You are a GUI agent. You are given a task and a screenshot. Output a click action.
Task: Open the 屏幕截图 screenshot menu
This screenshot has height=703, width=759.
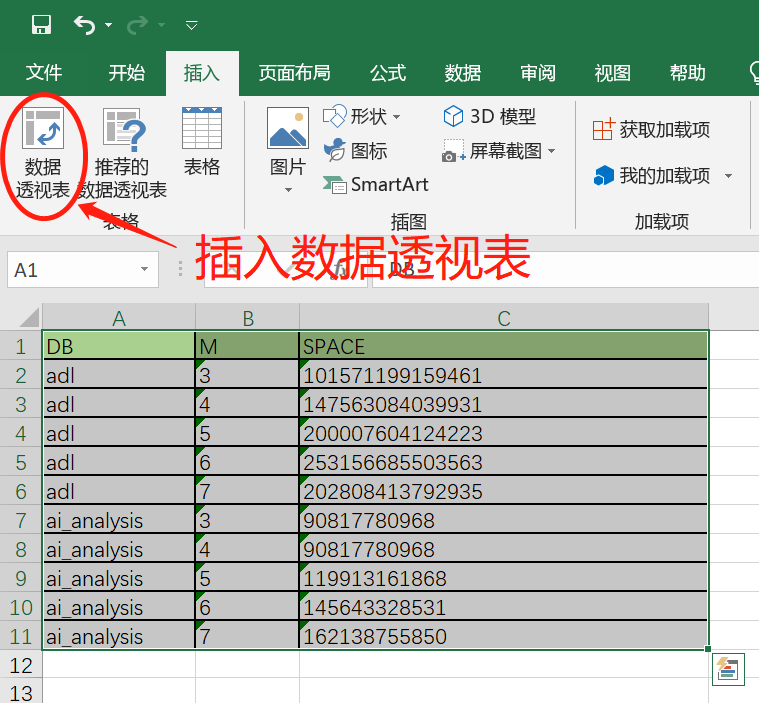(498, 151)
